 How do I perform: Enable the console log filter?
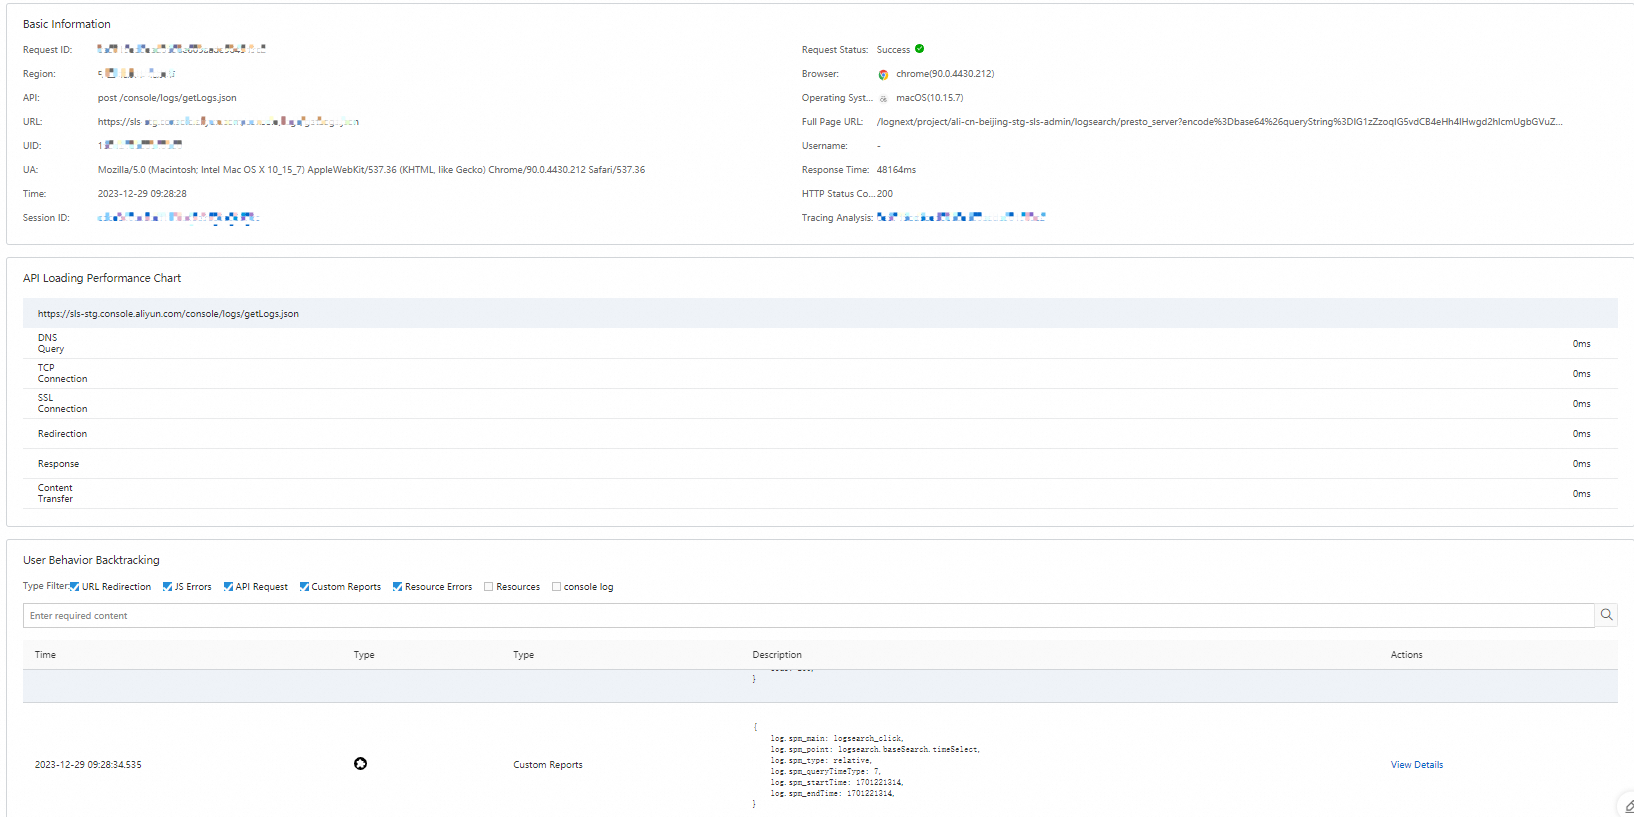(x=557, y=587)
